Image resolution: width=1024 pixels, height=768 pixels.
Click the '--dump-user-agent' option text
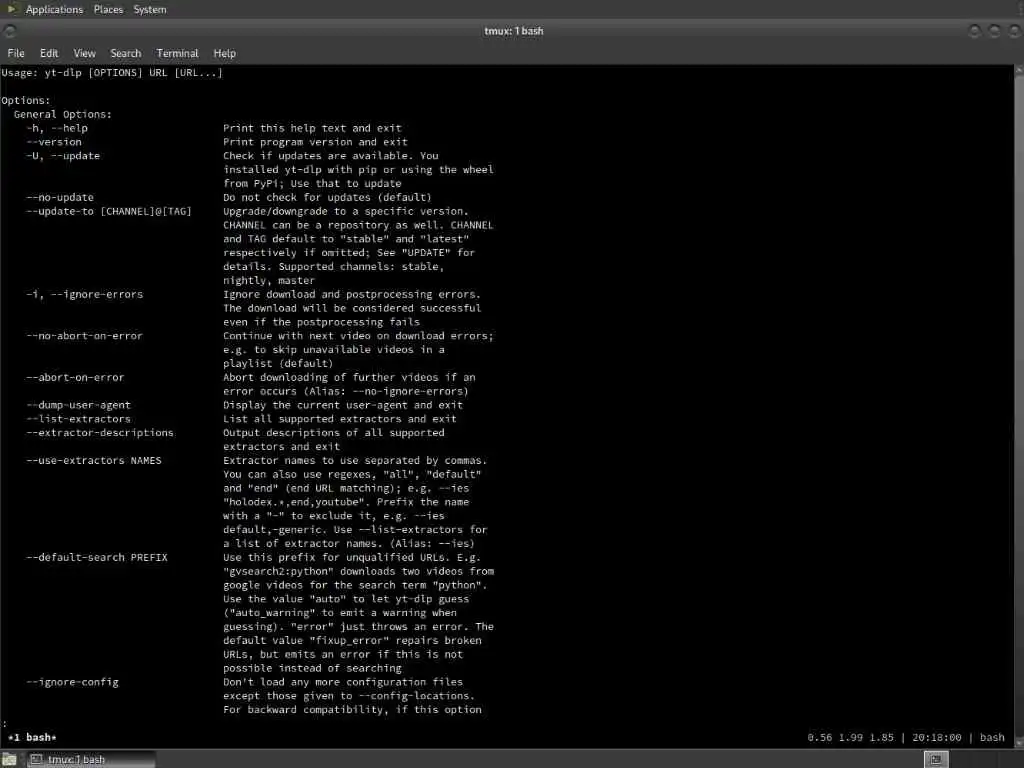point(78,405)
